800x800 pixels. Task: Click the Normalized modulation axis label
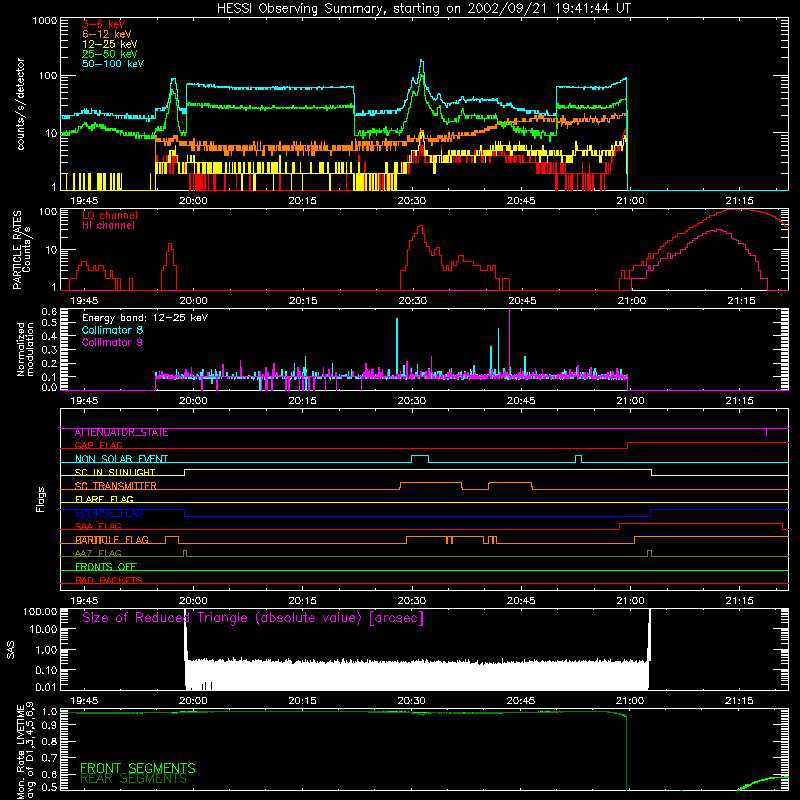(x=25, y=349)
